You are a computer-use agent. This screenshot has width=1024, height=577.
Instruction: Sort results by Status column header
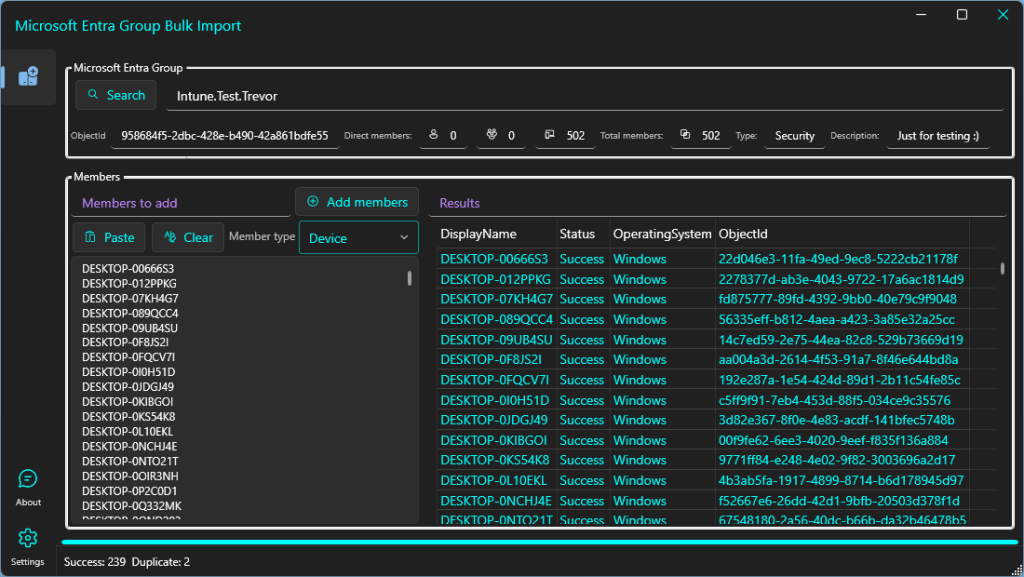point(577,234)
